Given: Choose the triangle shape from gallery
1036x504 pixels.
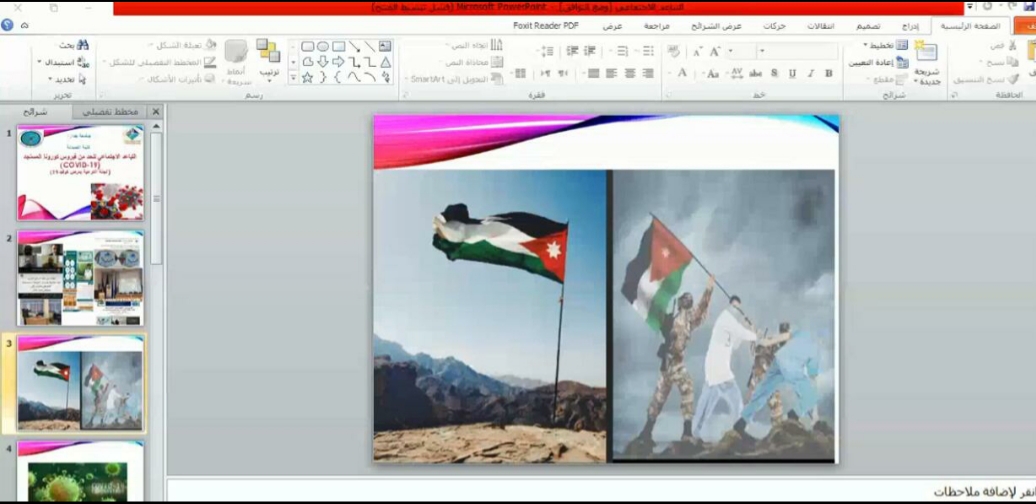Looking at the screenshot, I should (x=386, y=61).
